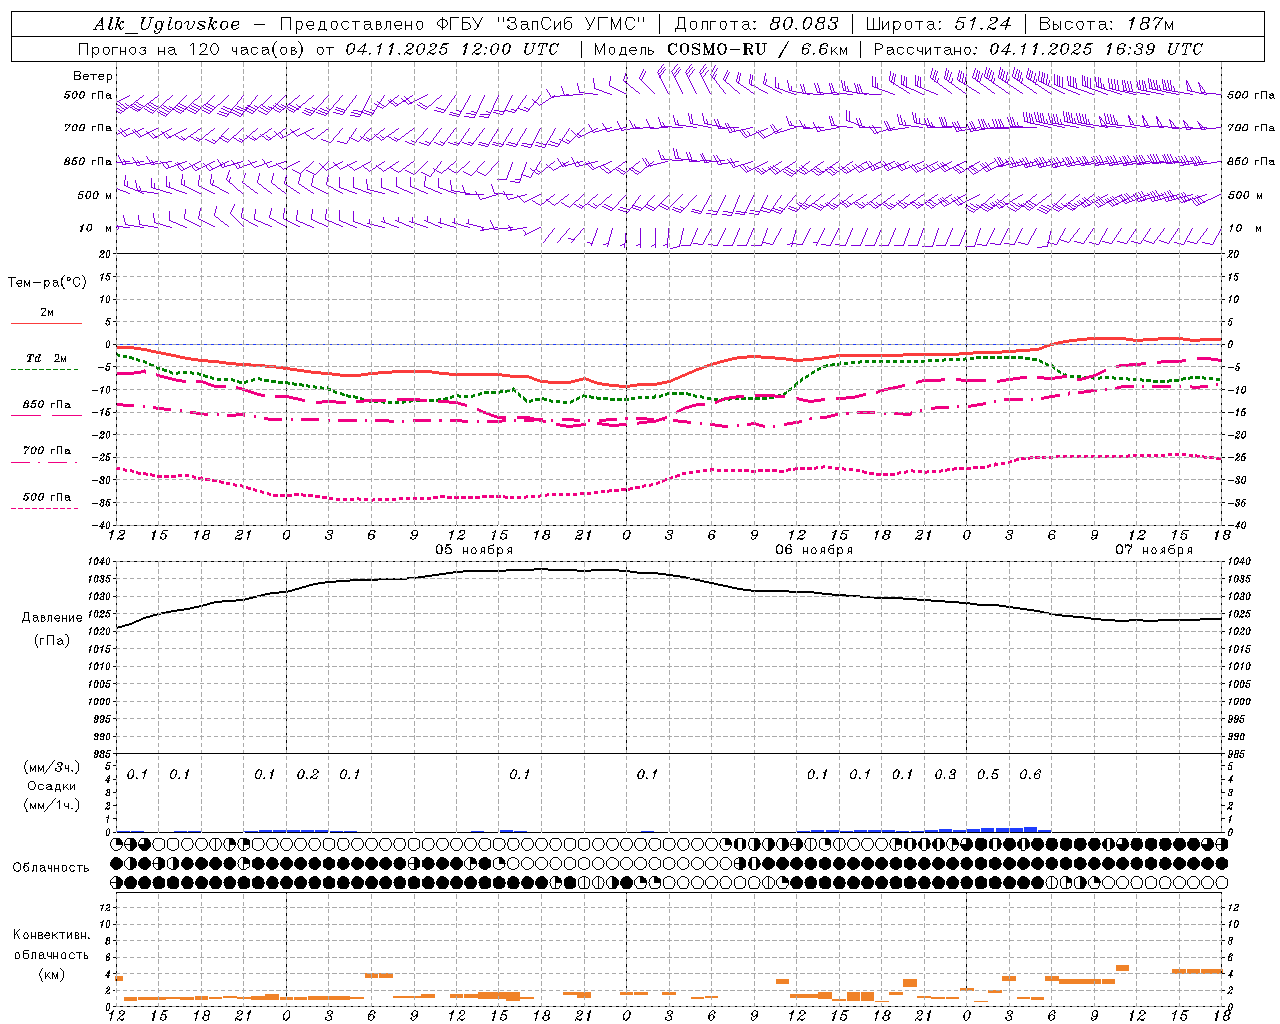
Task: Click the (км) unit label
Action: 52,974
